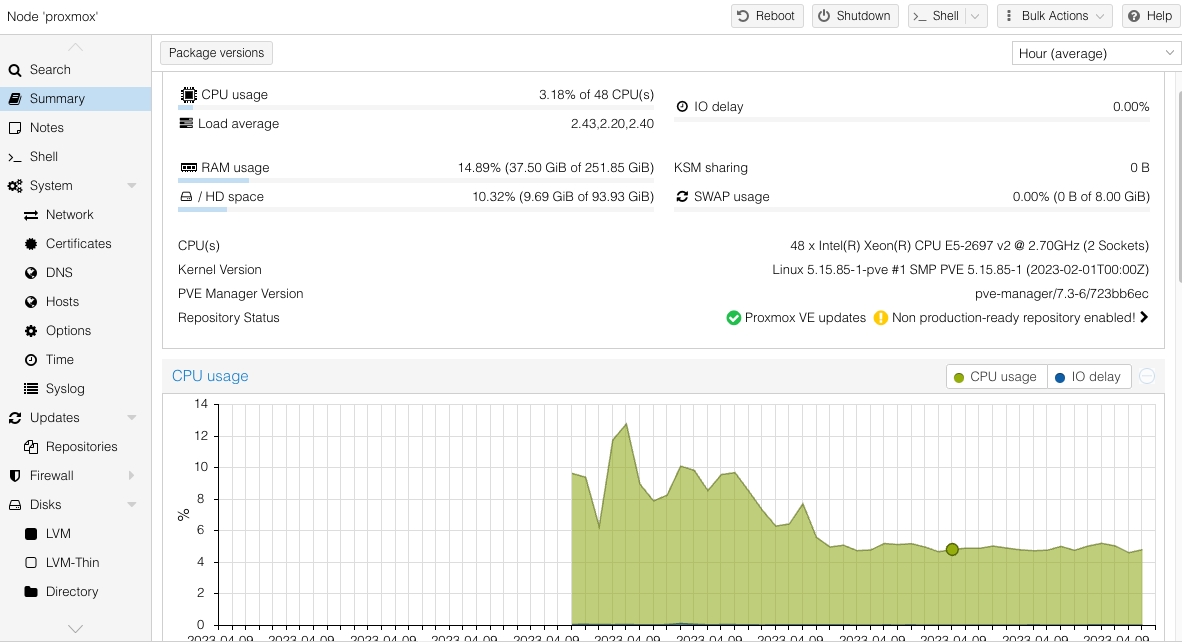The image size is (1182, 642).
Task: Click the Hosts globe icon
Action: point(31,302)
